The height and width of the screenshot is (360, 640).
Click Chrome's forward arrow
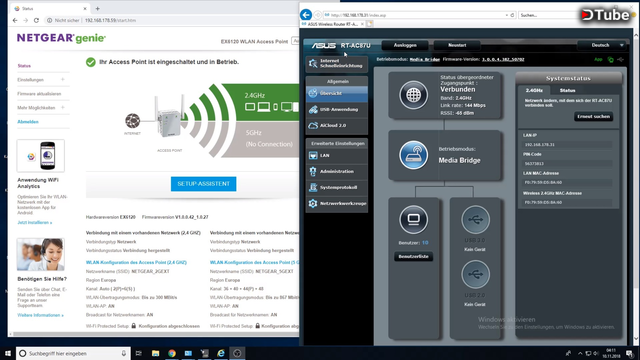point(25,20)
